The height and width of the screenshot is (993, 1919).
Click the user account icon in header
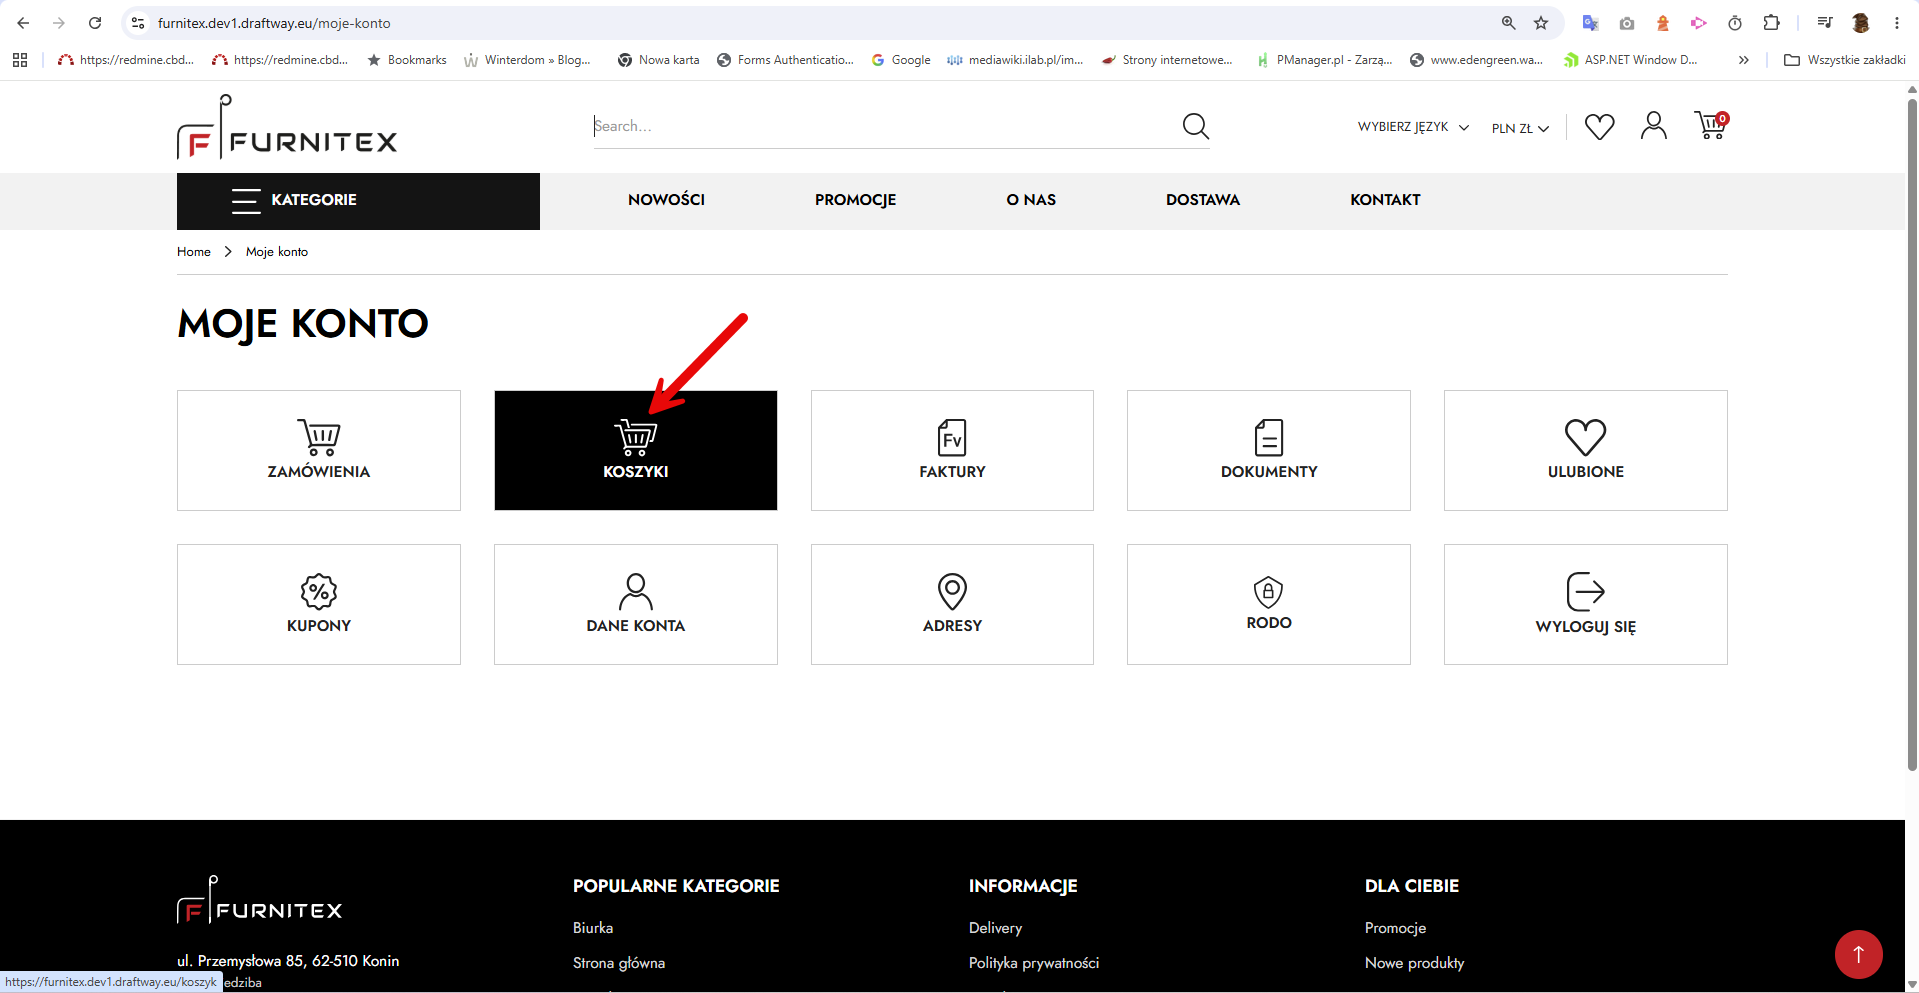(x=1654, y=125)
